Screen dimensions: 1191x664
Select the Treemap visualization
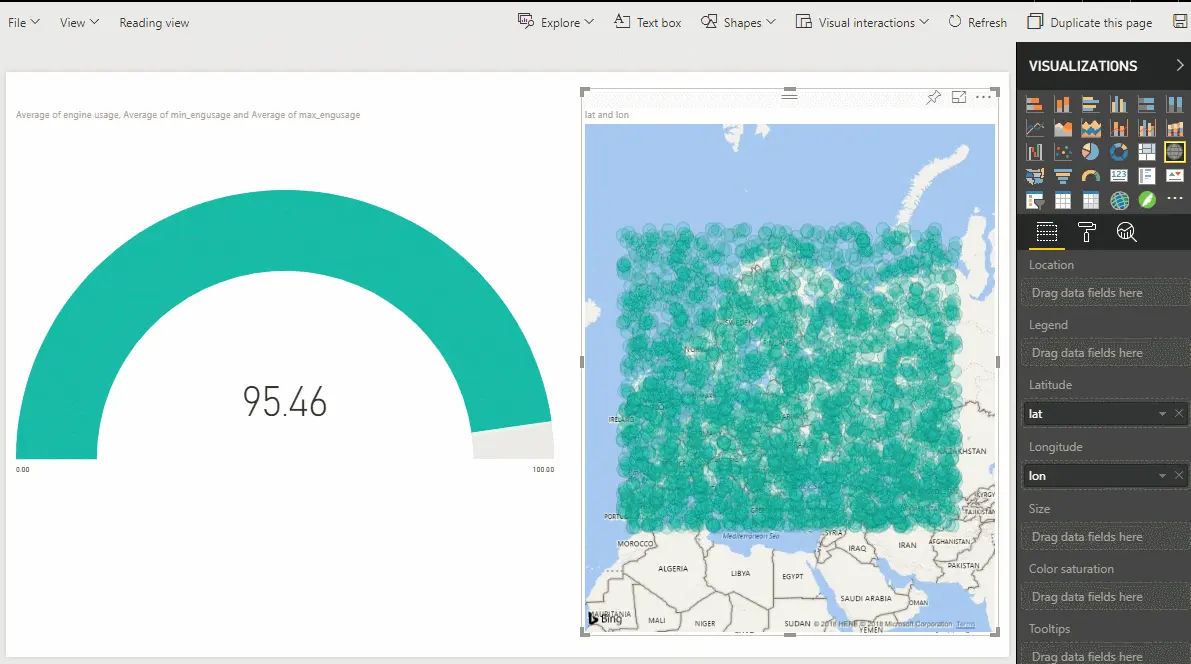click(x=1147, y=152)
